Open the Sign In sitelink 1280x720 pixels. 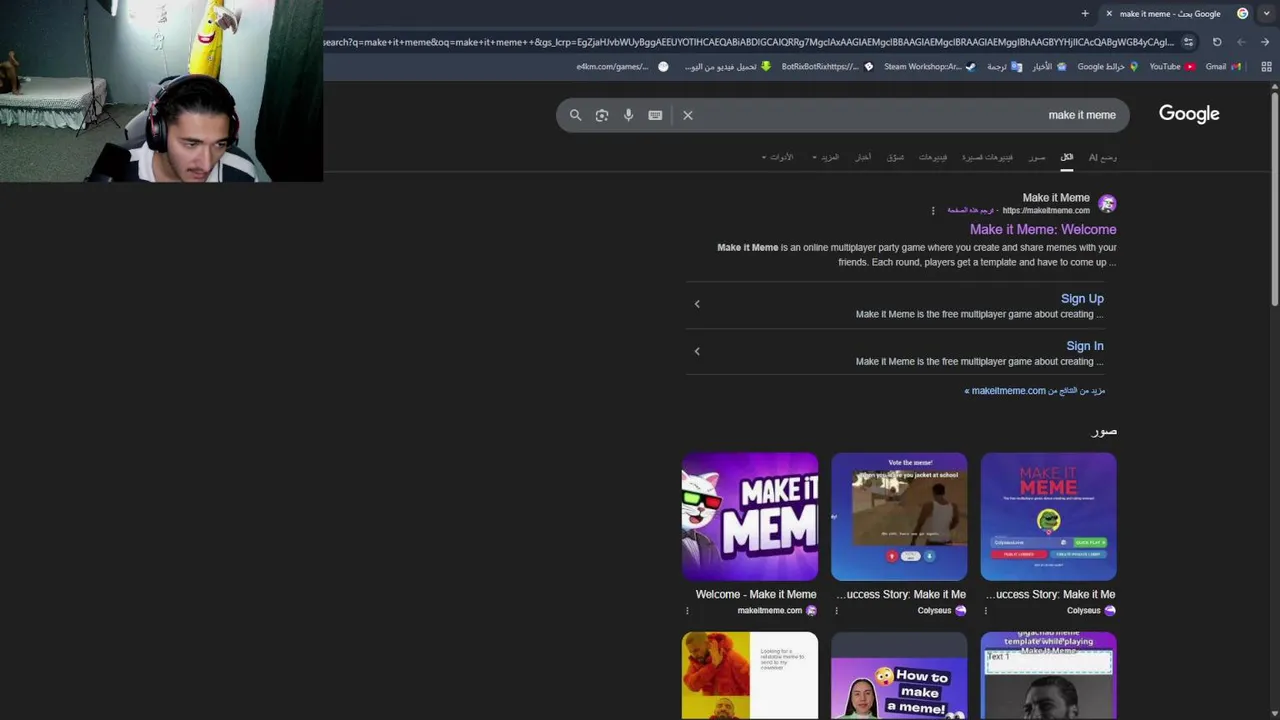(x=1085, y=346)
